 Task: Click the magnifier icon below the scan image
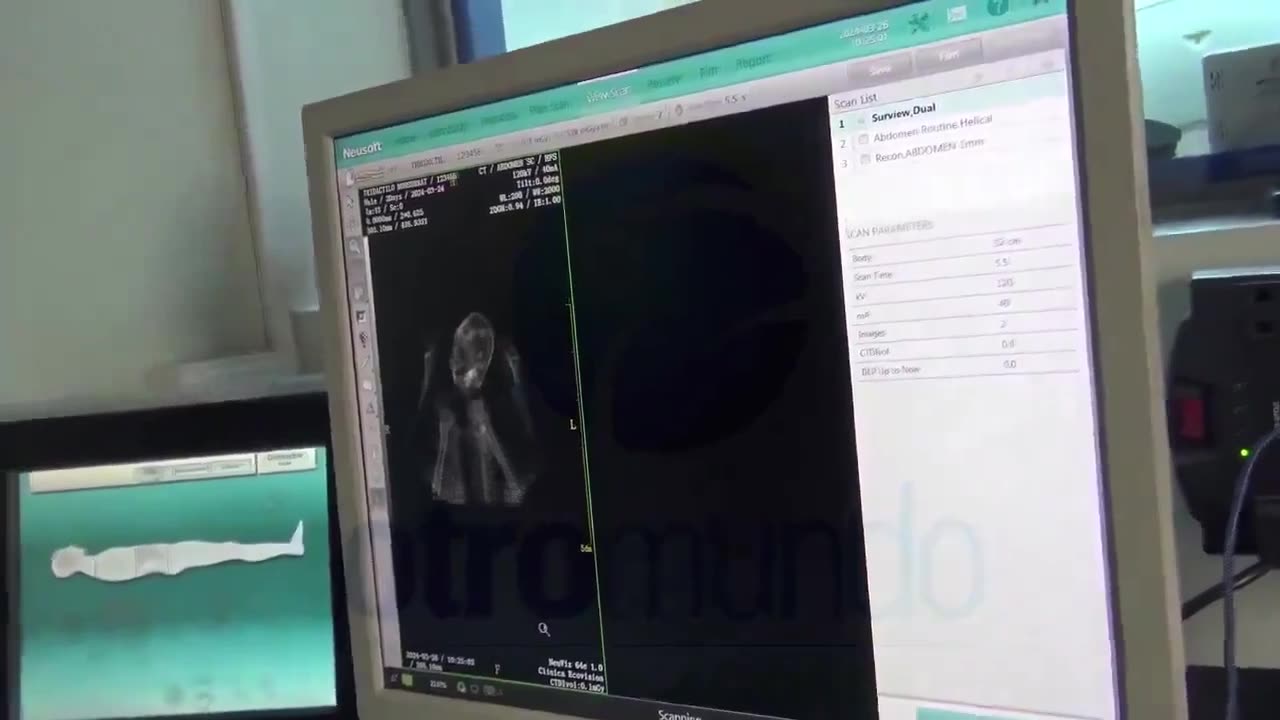click(x=543, y=629)
